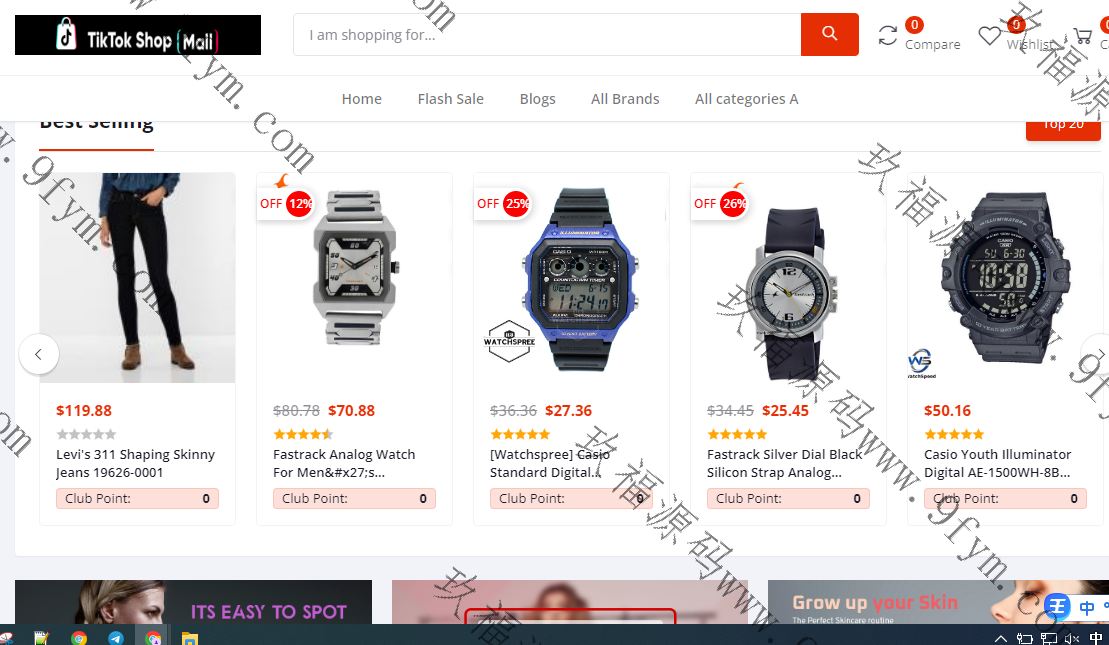Go to the All Brands page
Image resolution: width=1109 pixels, height=645 pixels.
point(625,99)
